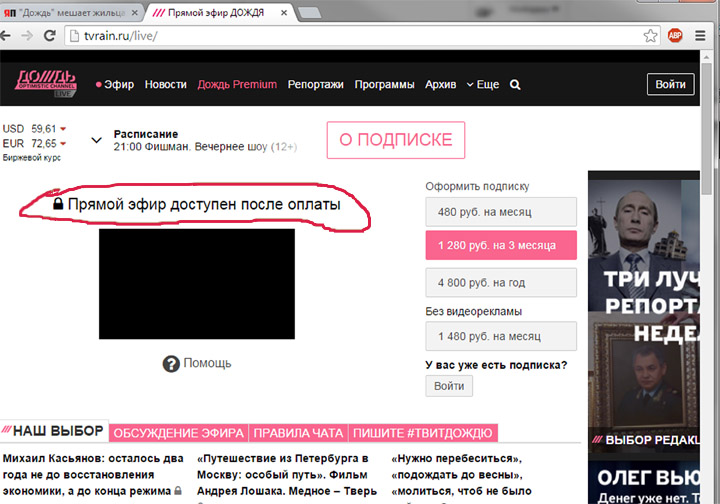Click the О ПОДПИСКЕ button
The width and height of the screenshot is (720, 504).
(x=396, y=140)
